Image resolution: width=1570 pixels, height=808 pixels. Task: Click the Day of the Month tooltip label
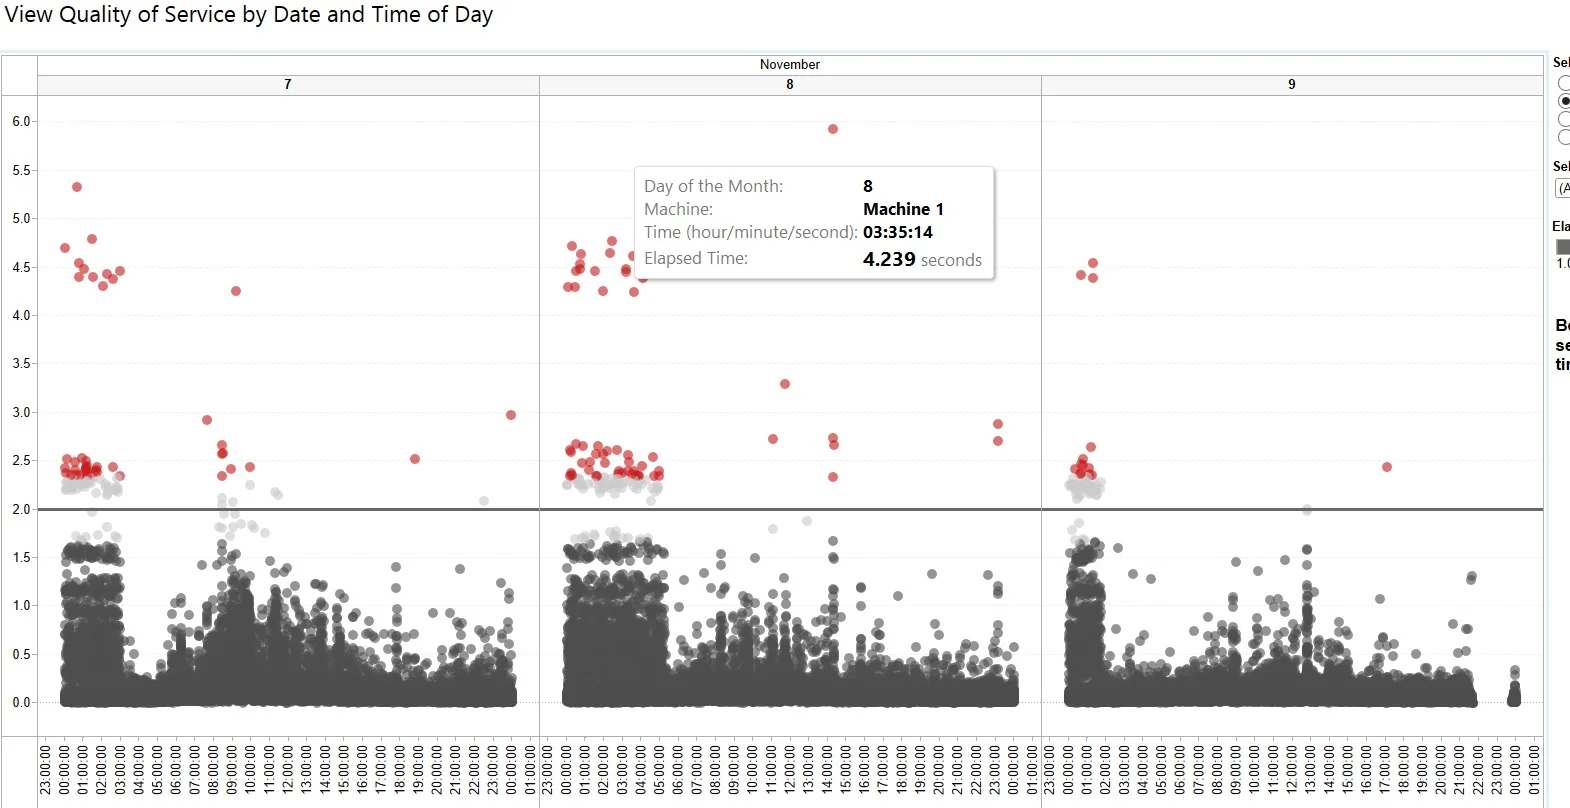coord(713,186)
